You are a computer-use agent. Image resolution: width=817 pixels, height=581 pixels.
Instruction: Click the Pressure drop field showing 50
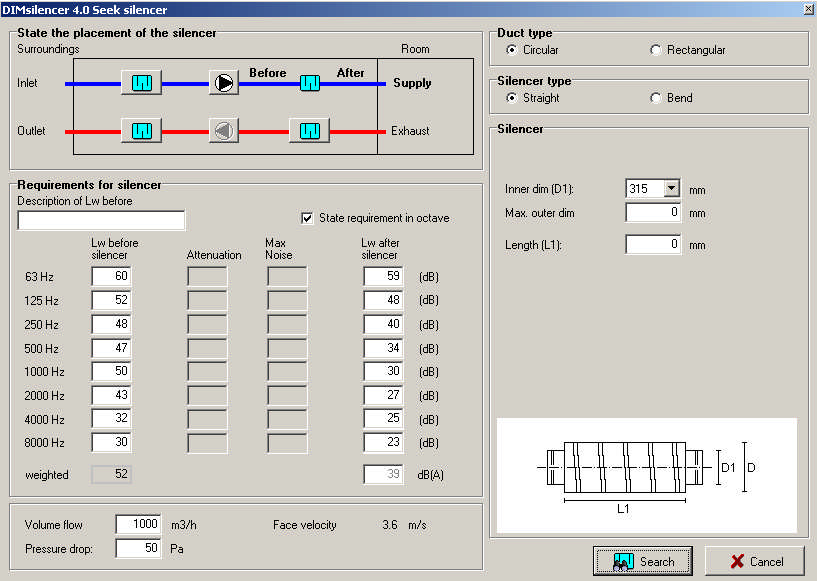click(x=138, y=548)
